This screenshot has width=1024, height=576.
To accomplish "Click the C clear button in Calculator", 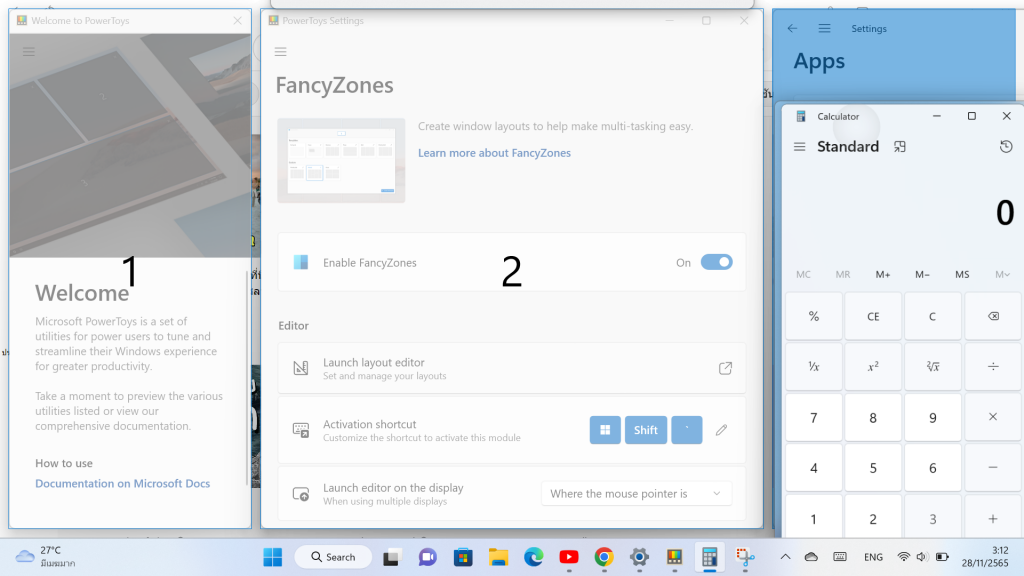I will [933, 316].
